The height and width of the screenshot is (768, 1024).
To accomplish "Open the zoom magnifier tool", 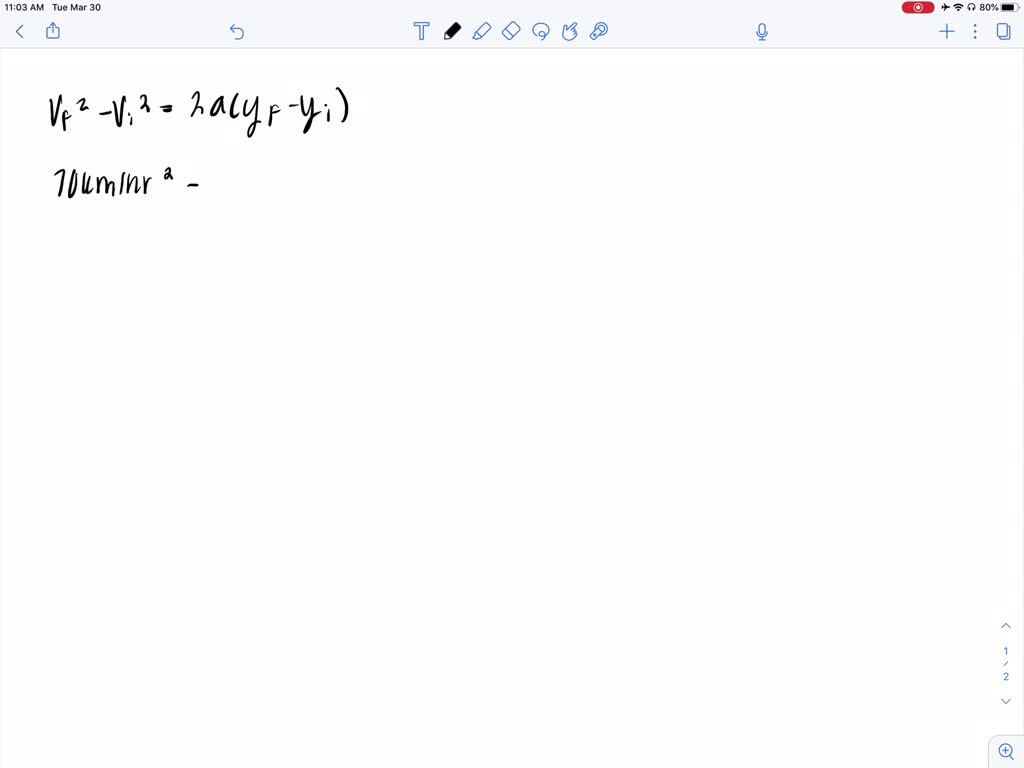I will [1006, 752].
